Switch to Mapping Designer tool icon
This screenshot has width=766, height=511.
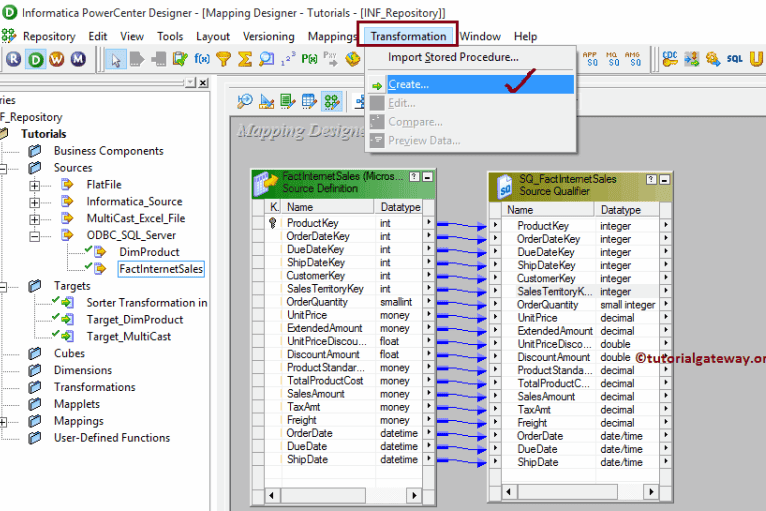332,101
